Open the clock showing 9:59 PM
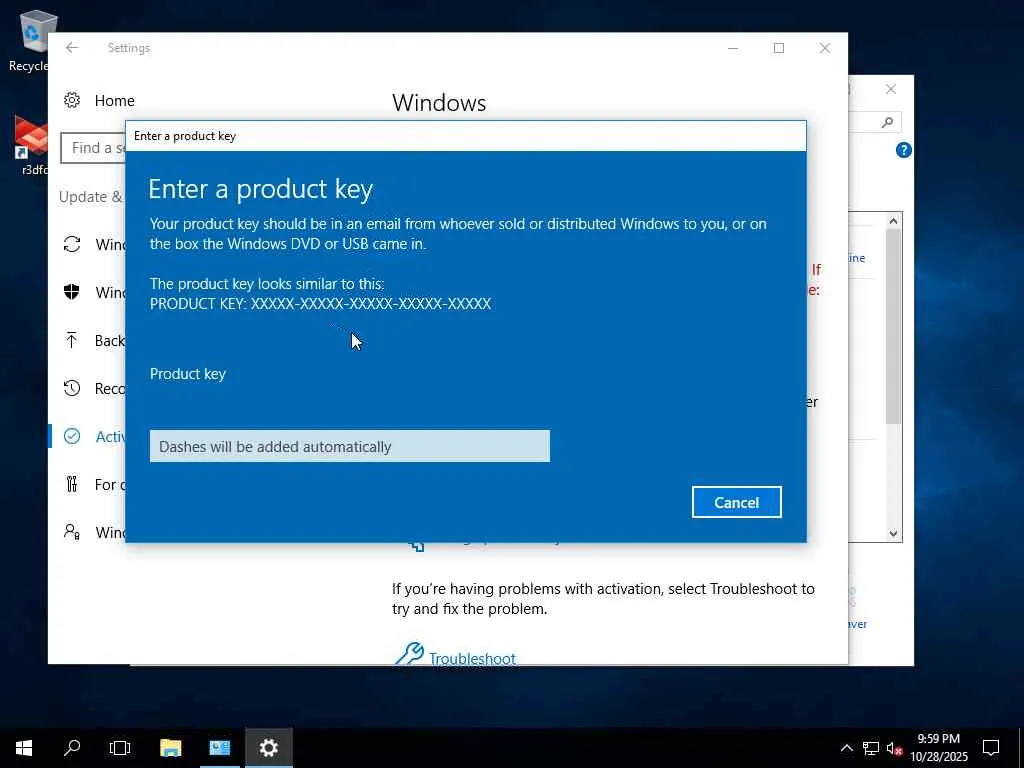1024x768 pixels. [x=938, y=748]
